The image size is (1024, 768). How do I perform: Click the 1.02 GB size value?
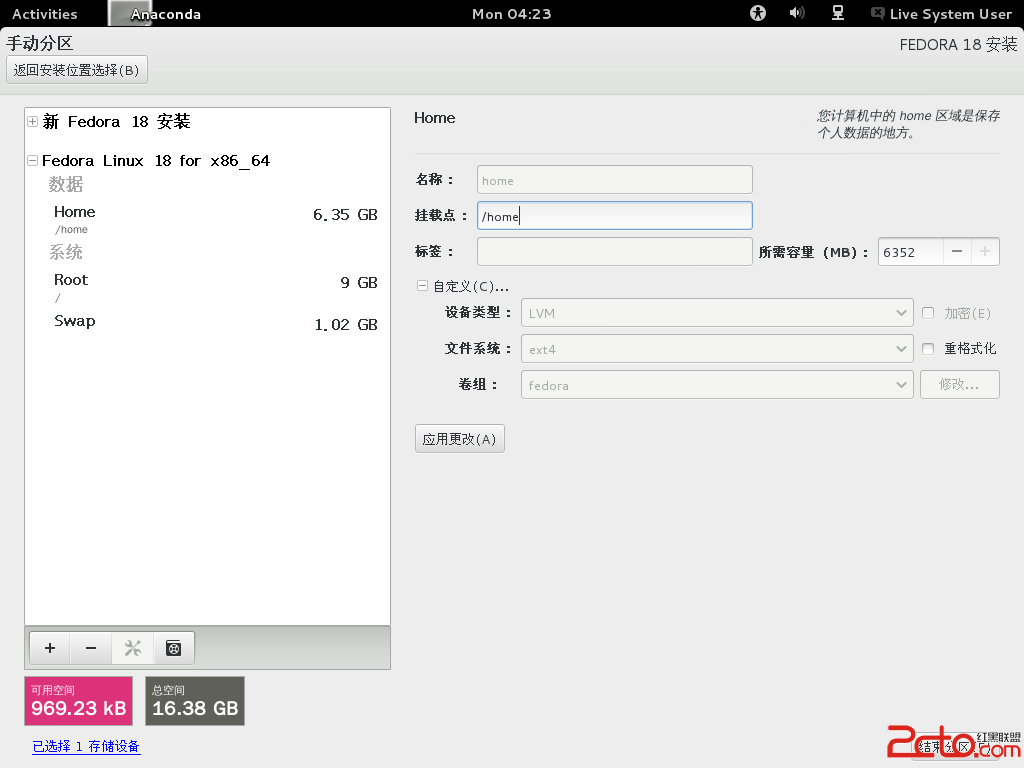[345, 325]
